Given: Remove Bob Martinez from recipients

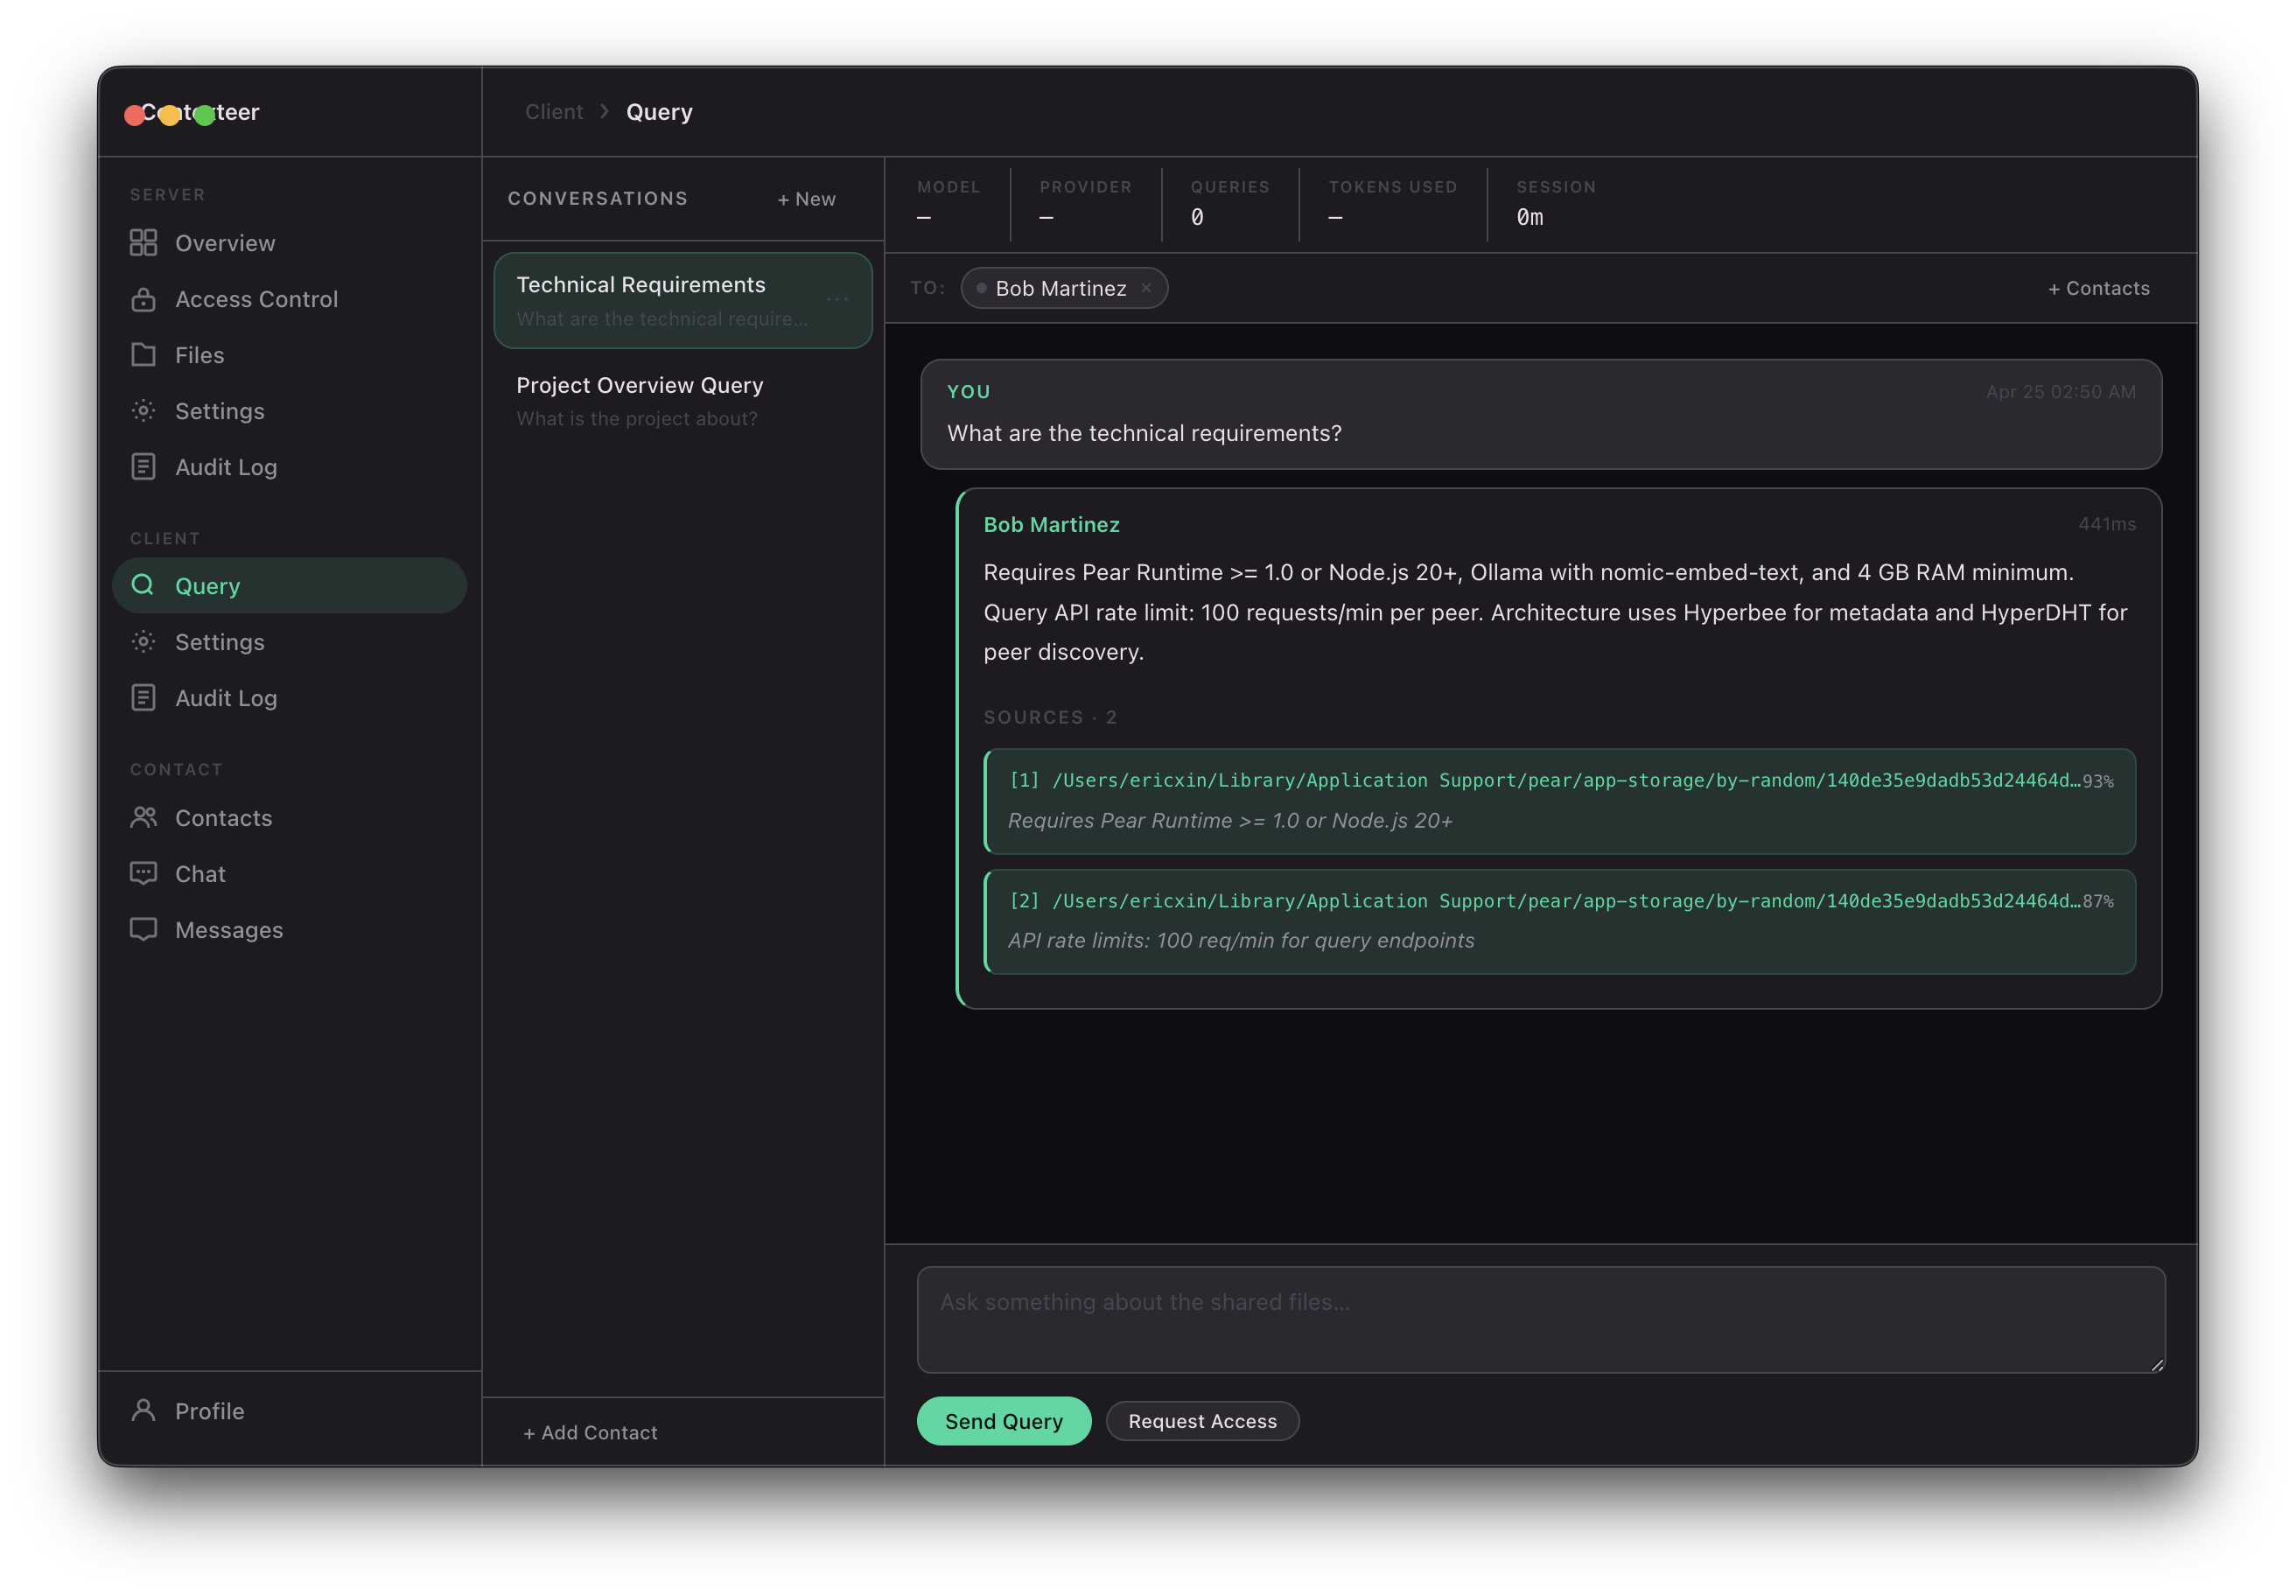Looking at the screenshot, I should tap(1146, 288).
